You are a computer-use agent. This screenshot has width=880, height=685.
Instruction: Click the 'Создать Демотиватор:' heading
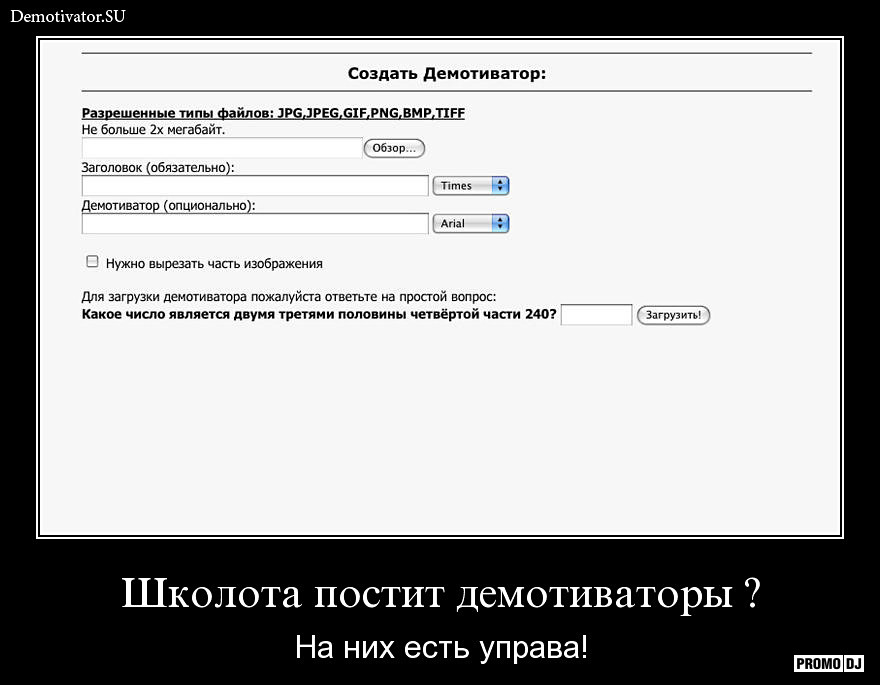click(x=446, y=74)
